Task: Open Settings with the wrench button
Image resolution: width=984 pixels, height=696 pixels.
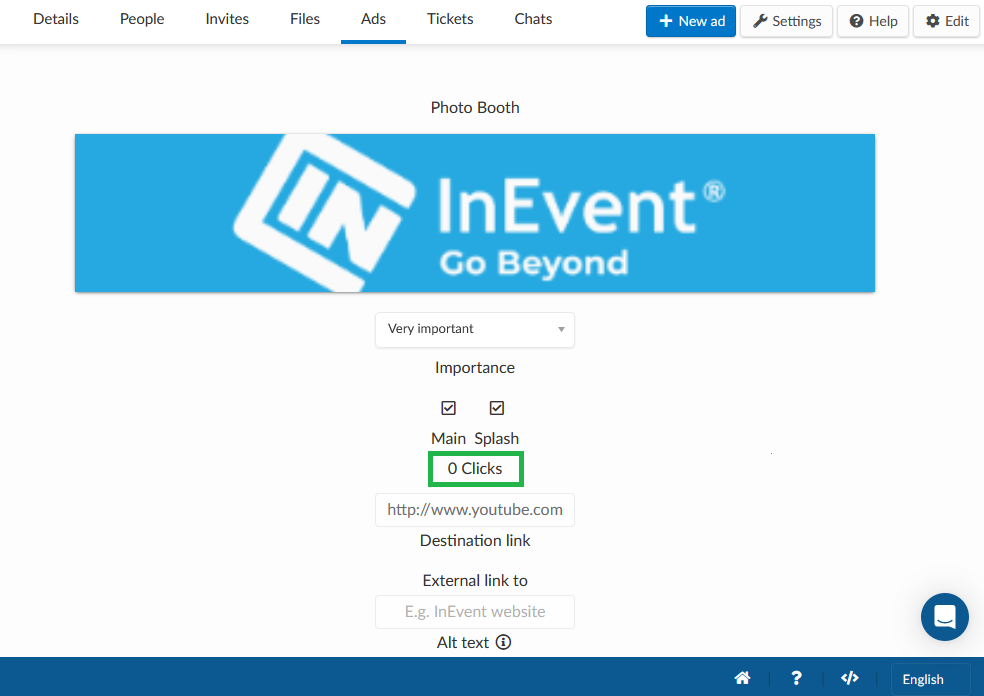Action: [786, 21]
